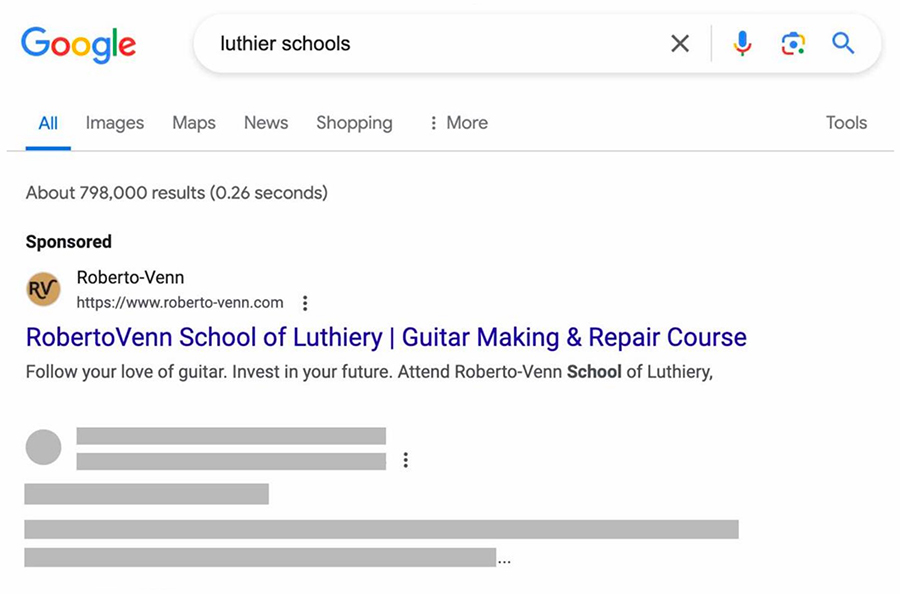The image size is (900, 594).
Task: Switch to the Images tab
Action: coord(114,123)
